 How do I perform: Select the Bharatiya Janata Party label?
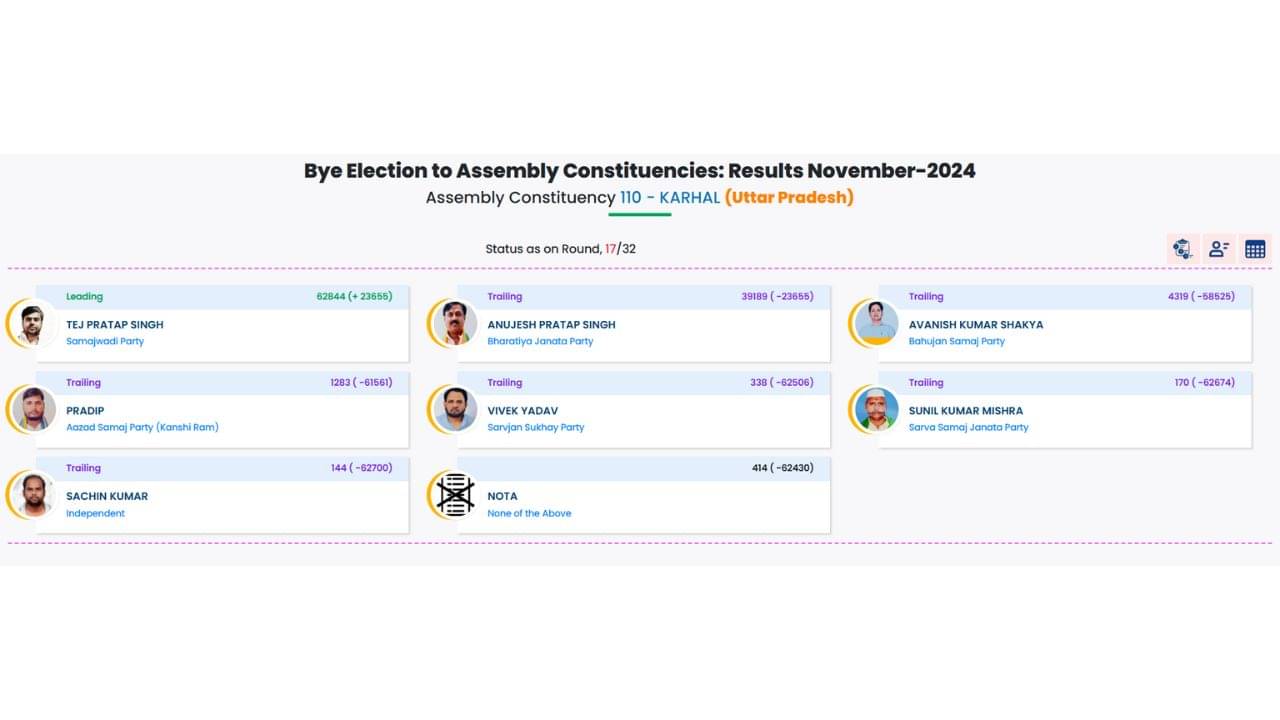point(540,341)
